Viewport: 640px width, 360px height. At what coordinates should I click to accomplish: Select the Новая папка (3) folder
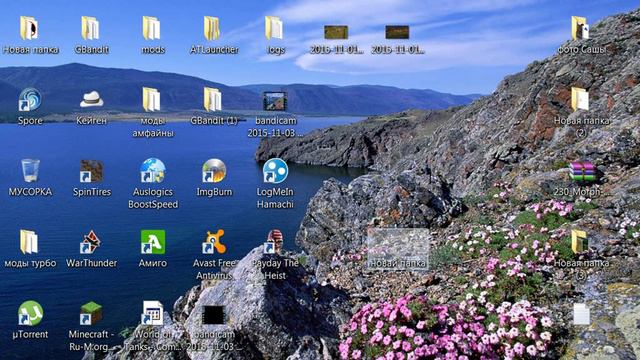pos(580,242)
